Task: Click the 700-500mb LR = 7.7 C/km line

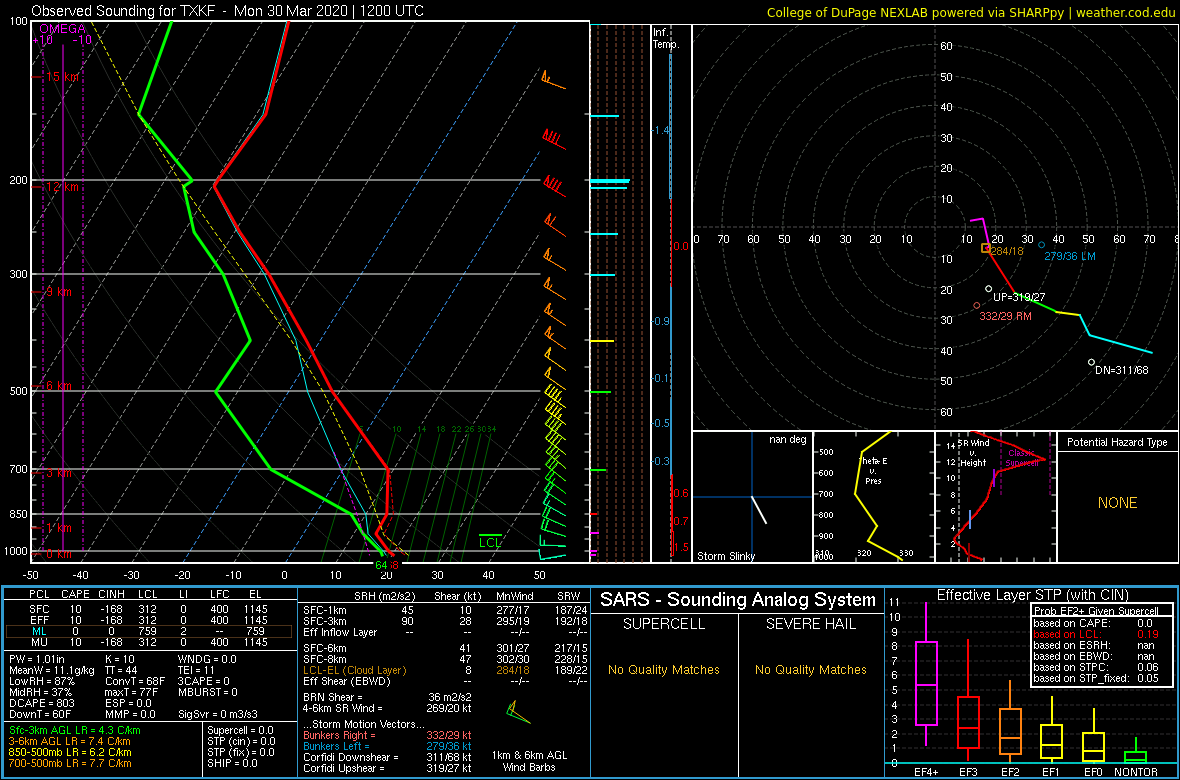Action: click(70, 763)
